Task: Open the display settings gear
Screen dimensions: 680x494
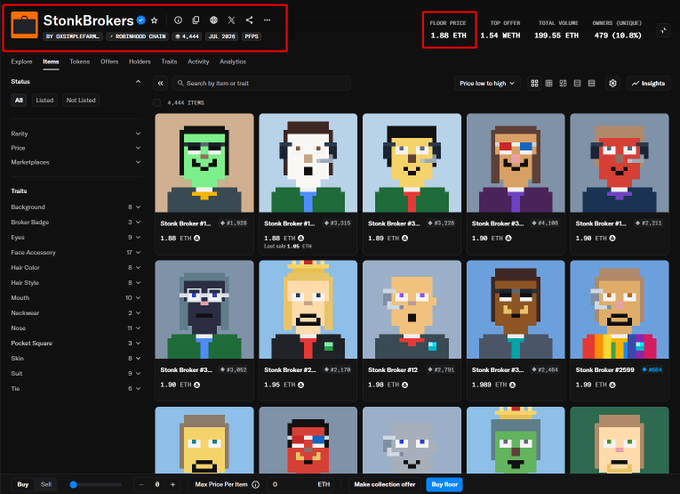Action: click(612, 83)
